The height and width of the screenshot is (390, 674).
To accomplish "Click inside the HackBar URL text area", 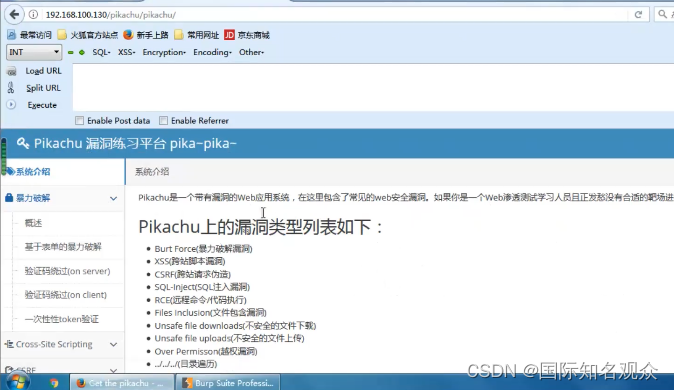I will point(373,87).
